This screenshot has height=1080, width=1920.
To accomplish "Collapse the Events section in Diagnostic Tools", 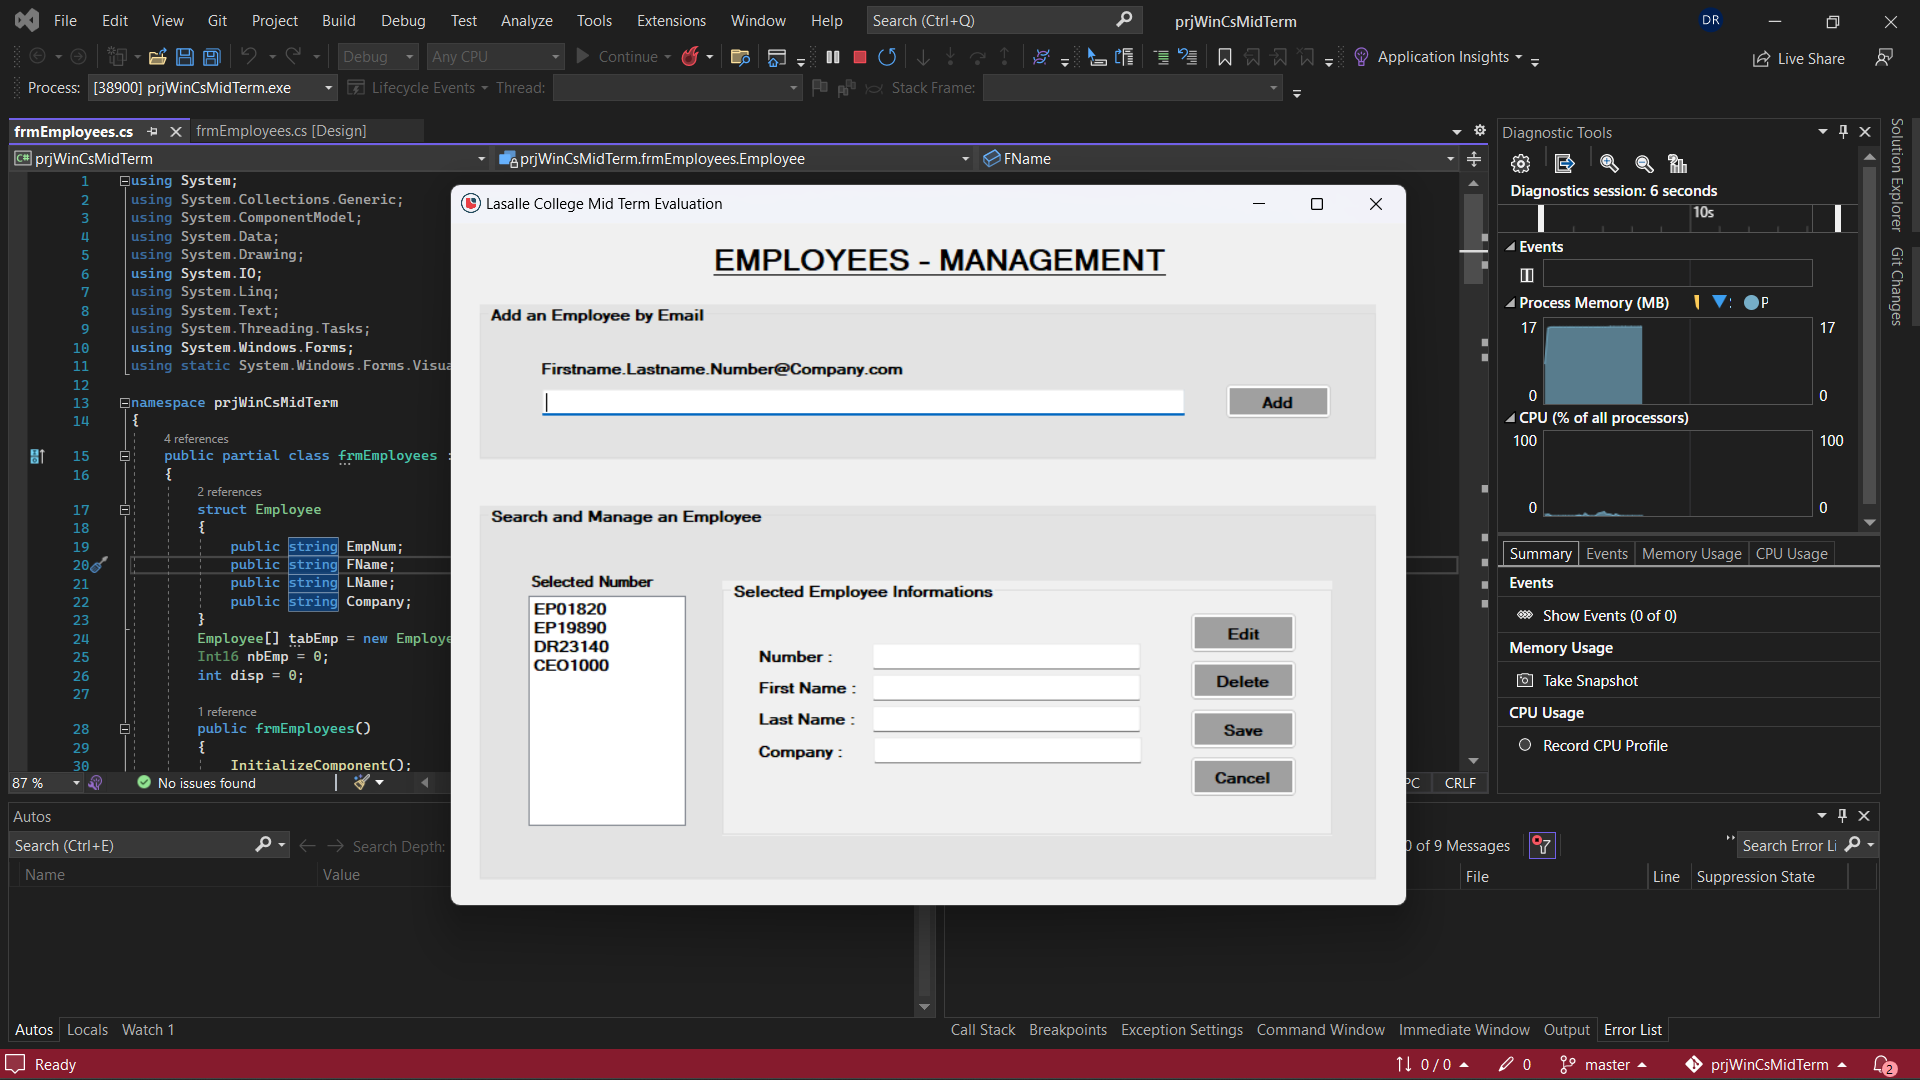I will pos(1510,246).
